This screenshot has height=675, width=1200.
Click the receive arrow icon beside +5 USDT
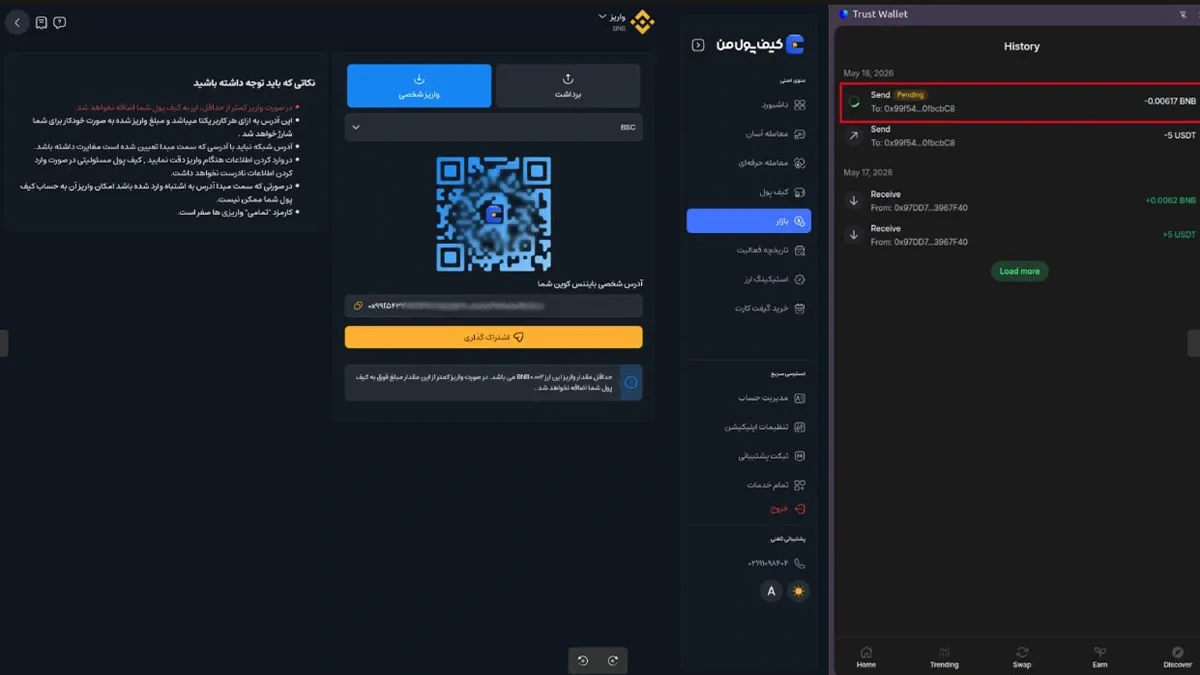pyautogui.click(x=854, y=235)
